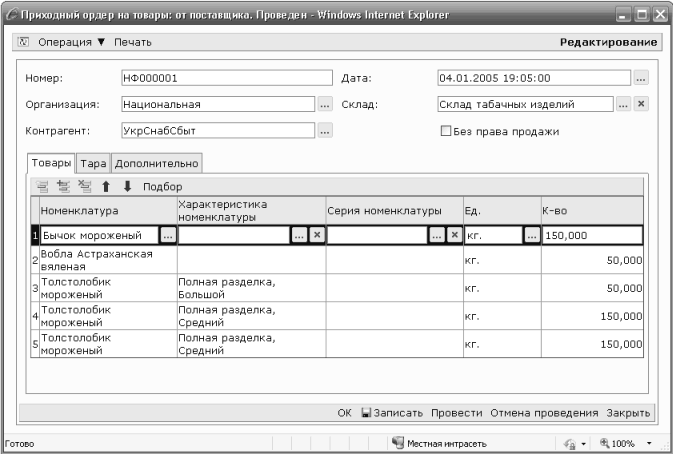Image resolution: width=673 pixels, height=454 pixels.
Task: Open unit selection button next to кг. in row 1
Action: click(532, 235)
